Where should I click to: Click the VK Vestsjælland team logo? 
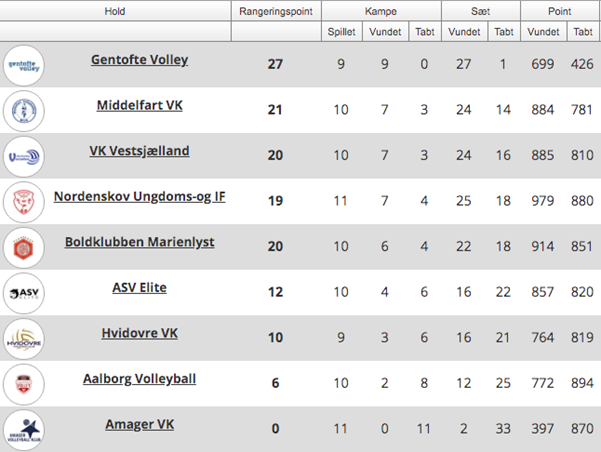point(24,157)
